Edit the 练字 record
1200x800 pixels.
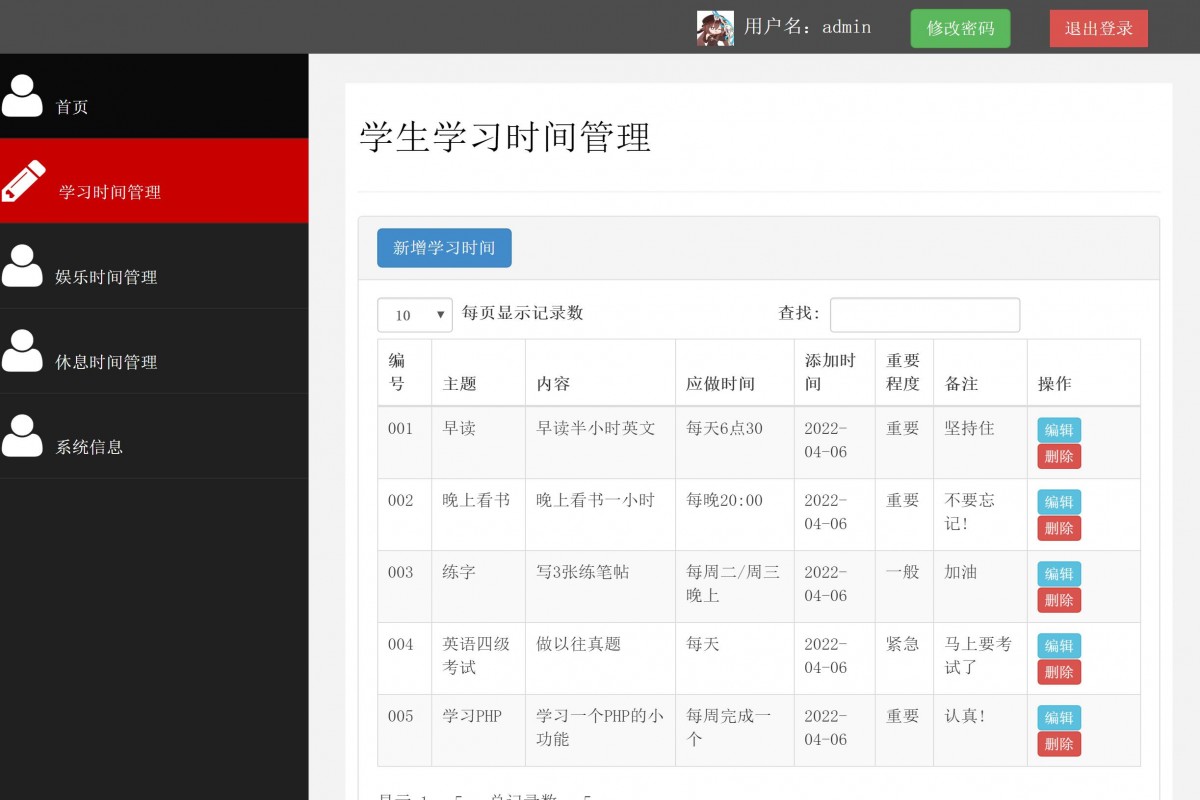(1058, 574)
